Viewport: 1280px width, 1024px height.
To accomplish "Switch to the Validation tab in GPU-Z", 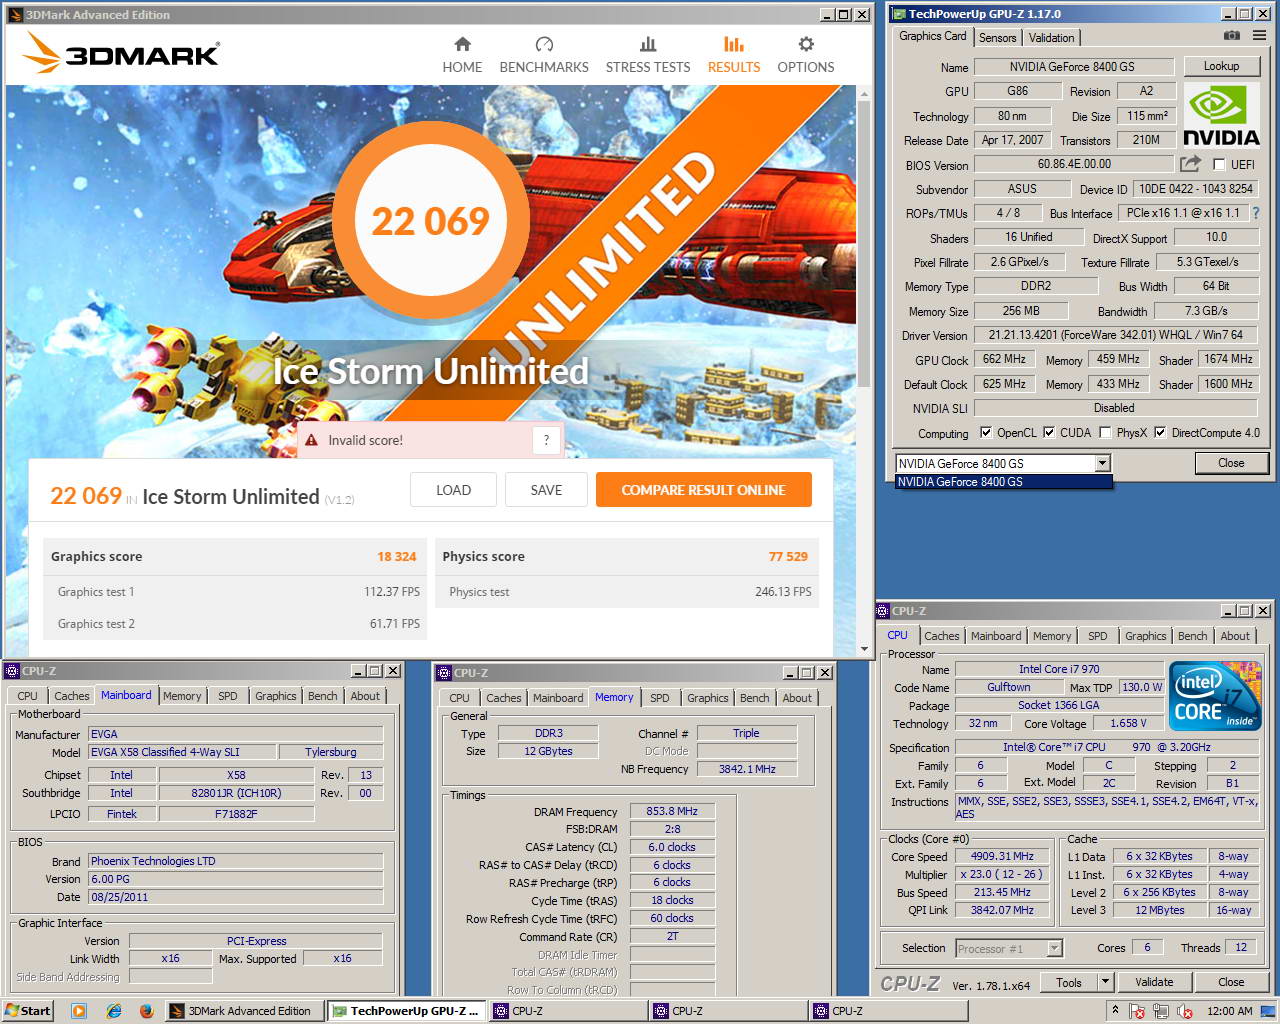I will pos(1051,38).
